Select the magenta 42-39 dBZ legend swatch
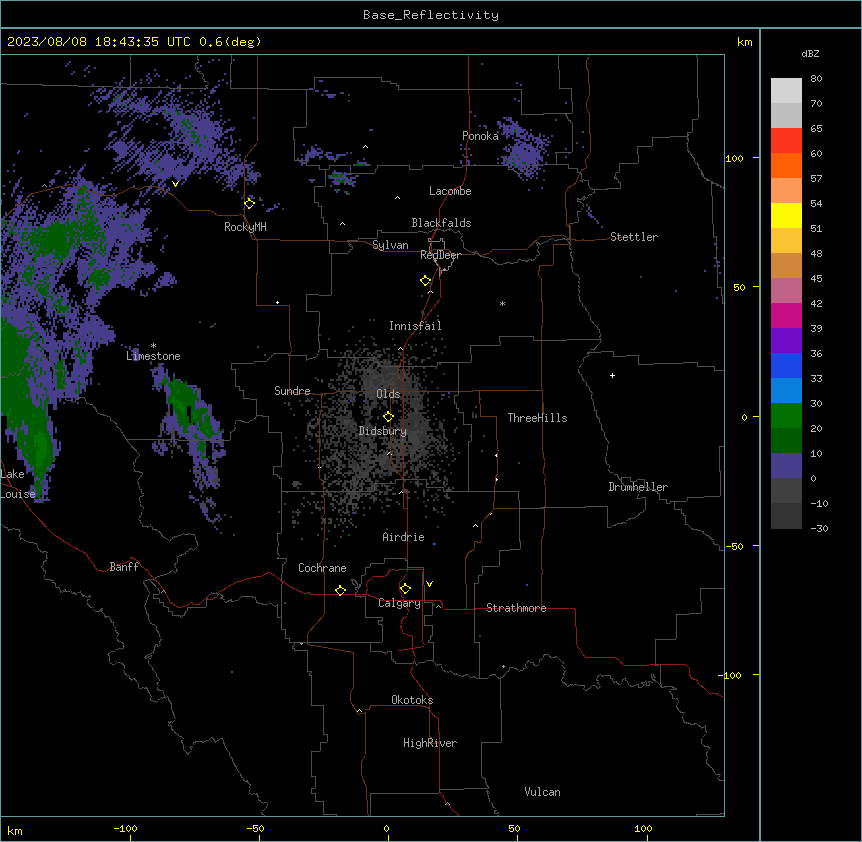Screen dimensions: 862x842 [x=786, y=315]
